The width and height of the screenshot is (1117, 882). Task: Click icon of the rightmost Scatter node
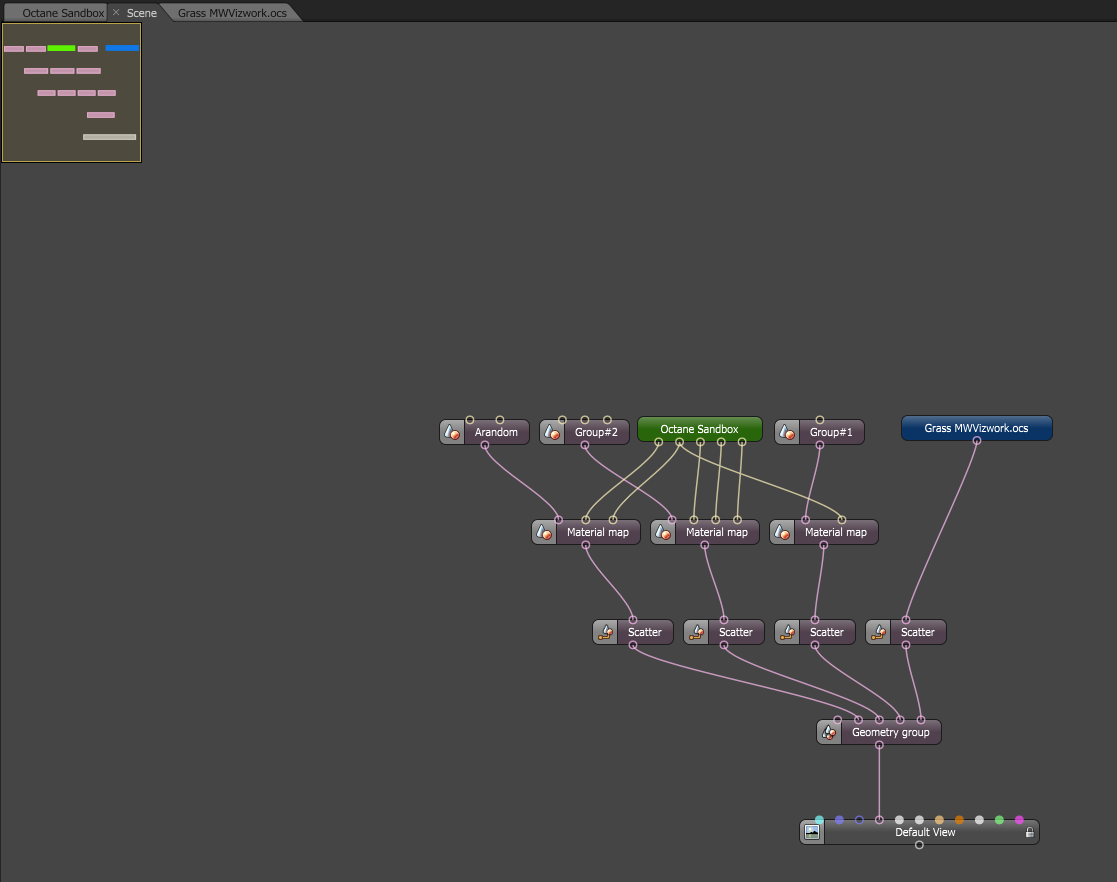[878, 632]
